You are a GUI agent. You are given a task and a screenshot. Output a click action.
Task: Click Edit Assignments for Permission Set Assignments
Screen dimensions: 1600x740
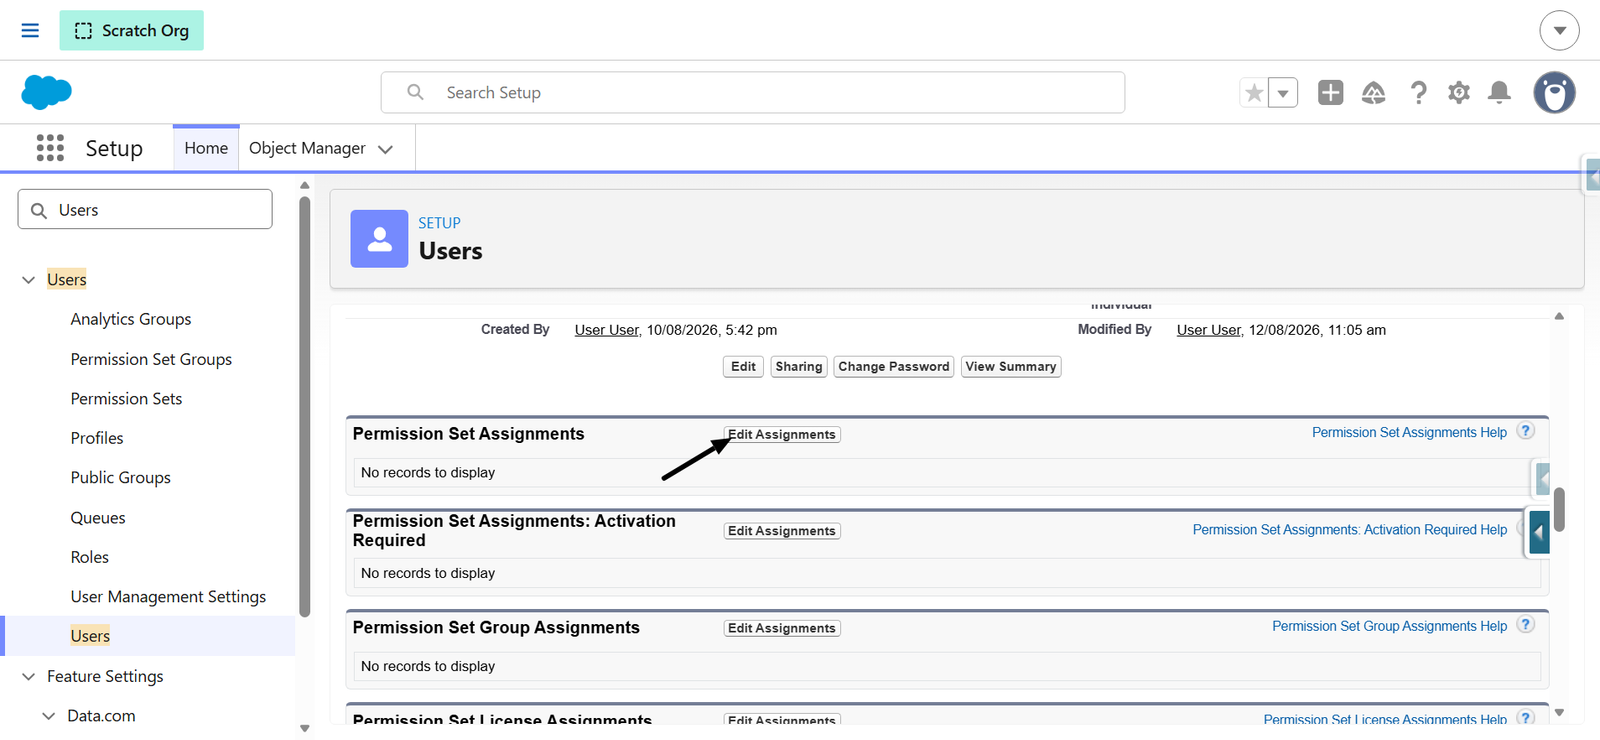pyautogui.click(x=782, y=434)
